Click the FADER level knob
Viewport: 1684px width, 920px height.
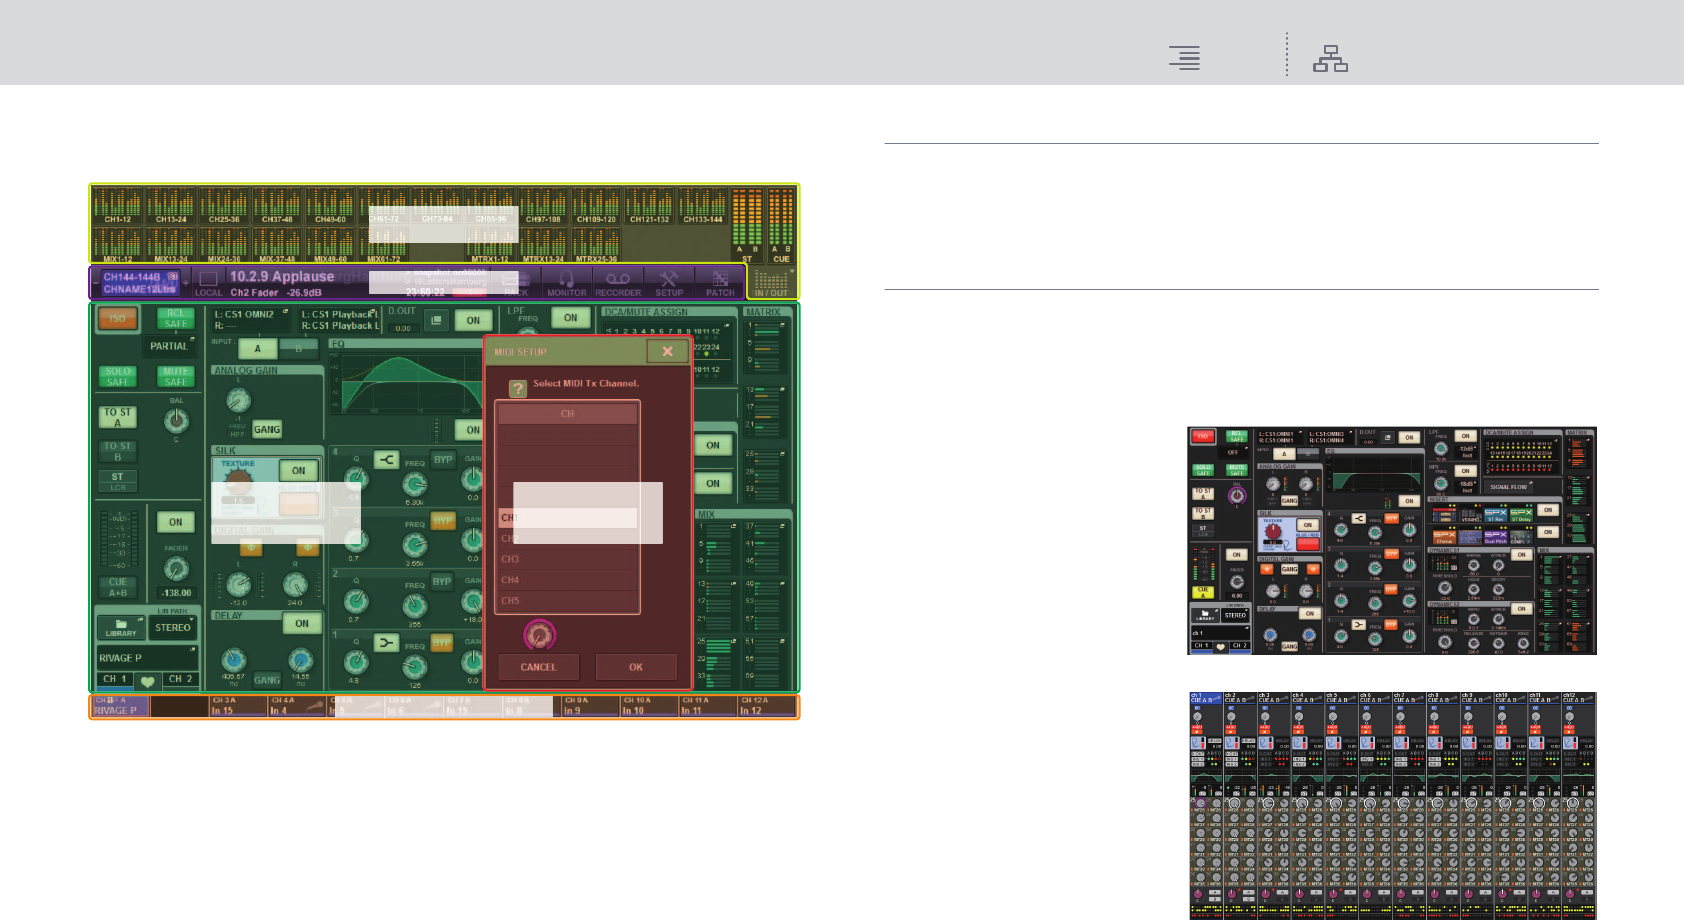[x=176, y=569]
